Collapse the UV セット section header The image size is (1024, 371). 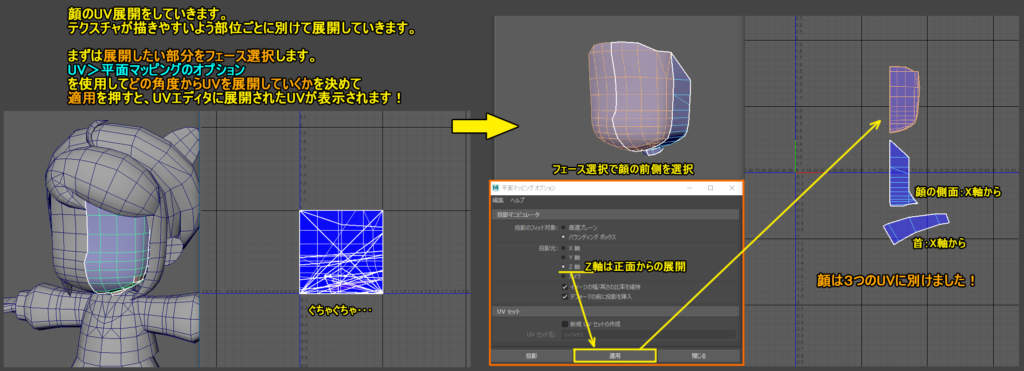point(615,312)
